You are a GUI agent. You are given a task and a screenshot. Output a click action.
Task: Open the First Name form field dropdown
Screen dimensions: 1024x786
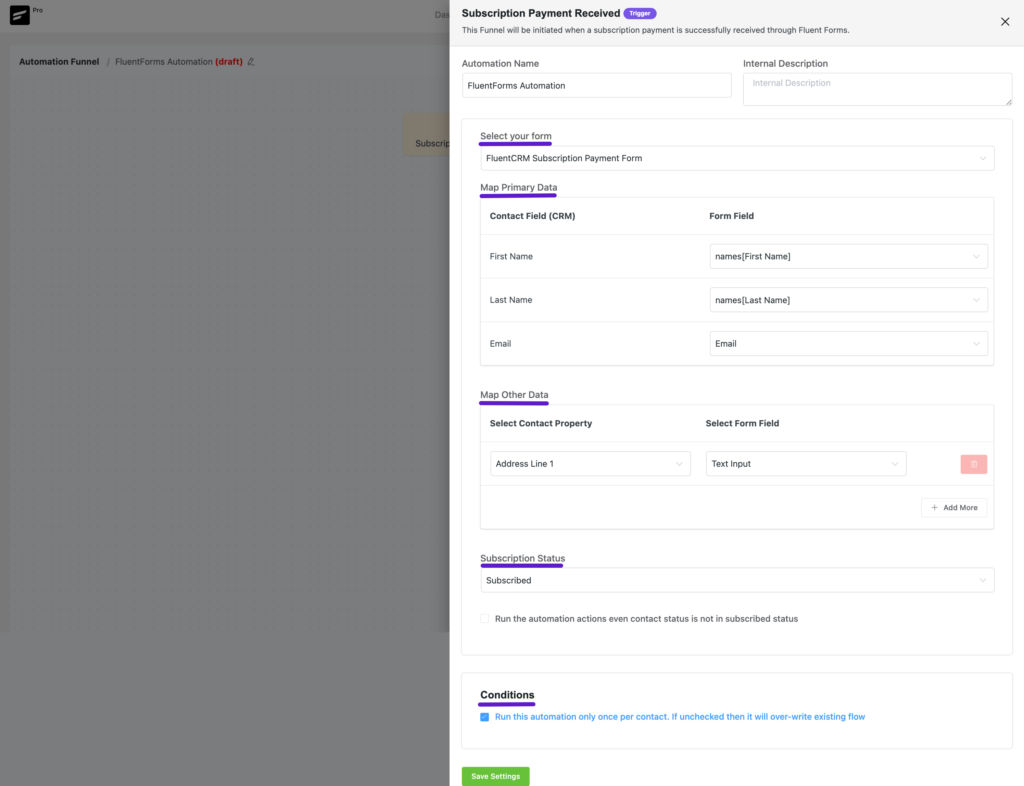[848, 256]
